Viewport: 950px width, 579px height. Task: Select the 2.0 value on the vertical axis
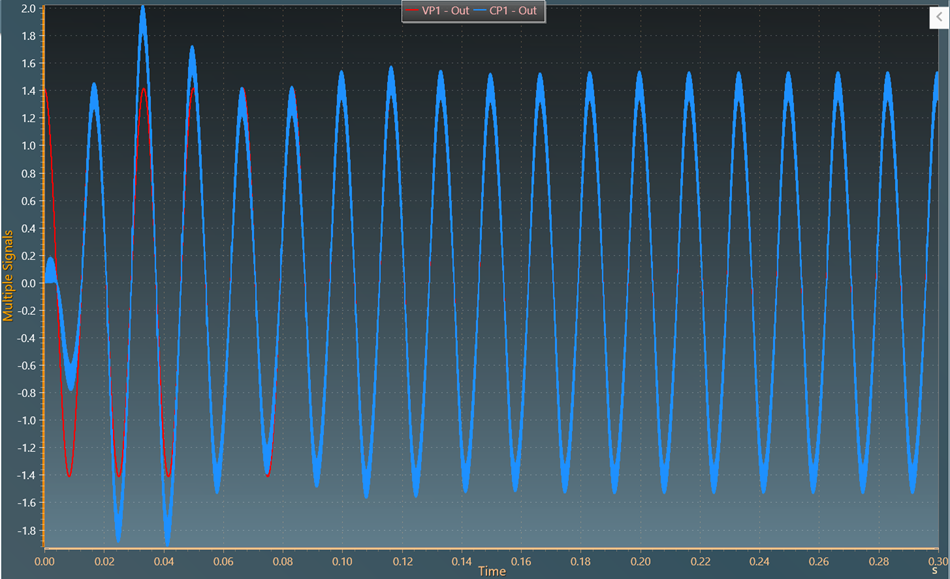click(x=27, y=8)
